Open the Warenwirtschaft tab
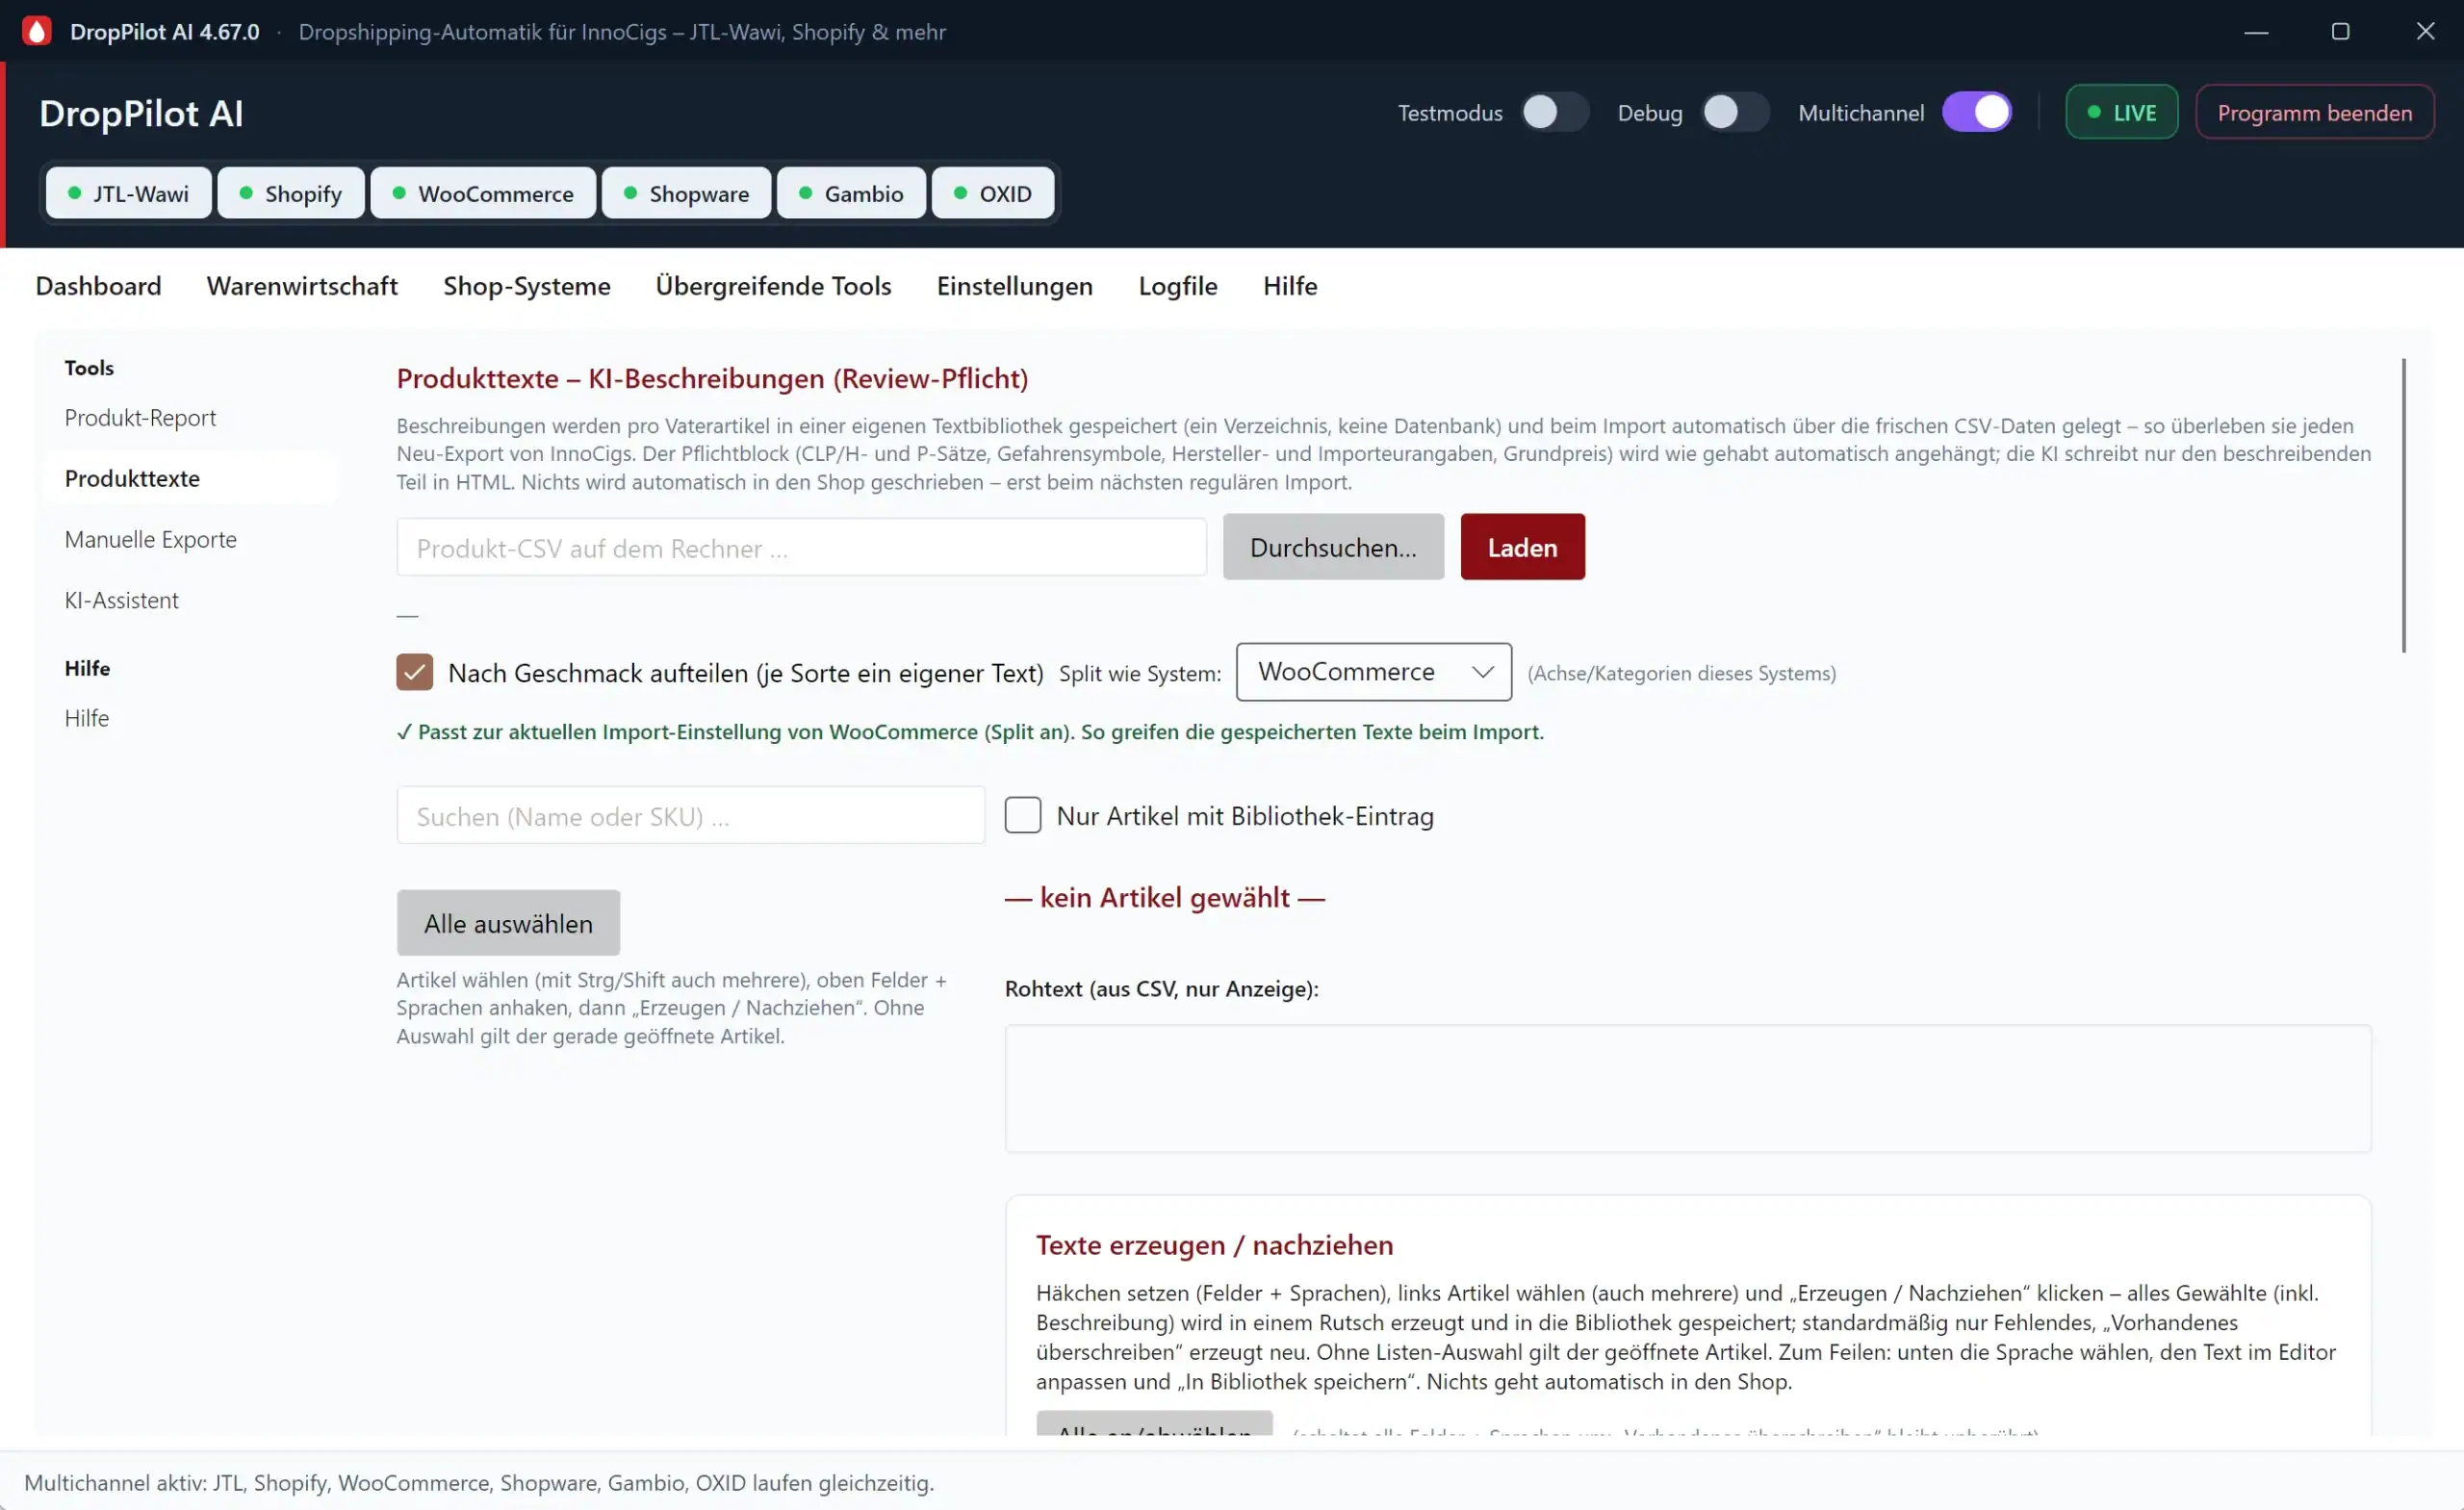 302,286
